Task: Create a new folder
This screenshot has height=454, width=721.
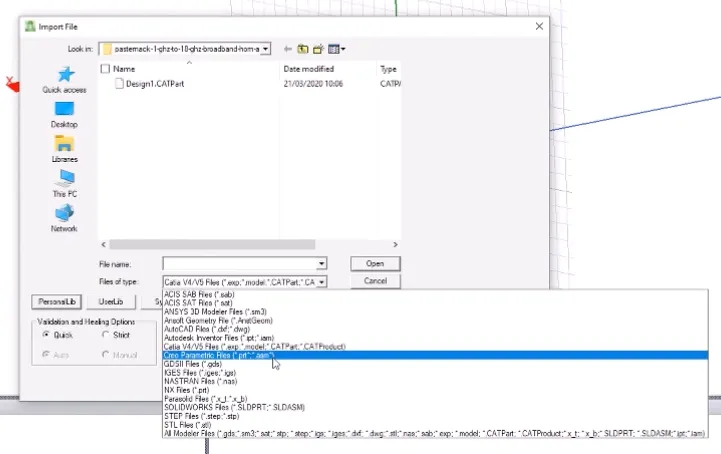Action: [x=319, y=48]
